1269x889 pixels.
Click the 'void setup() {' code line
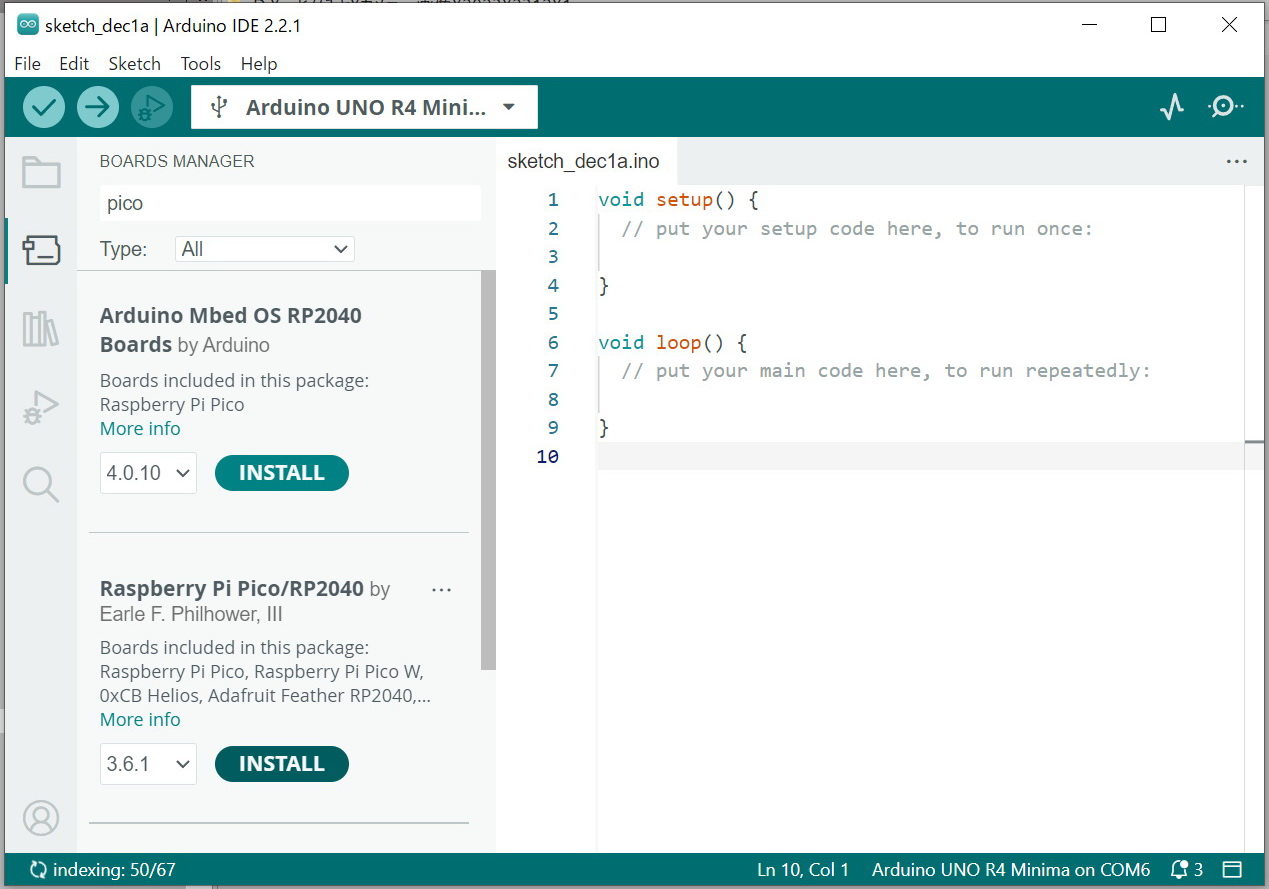[678, 200]
